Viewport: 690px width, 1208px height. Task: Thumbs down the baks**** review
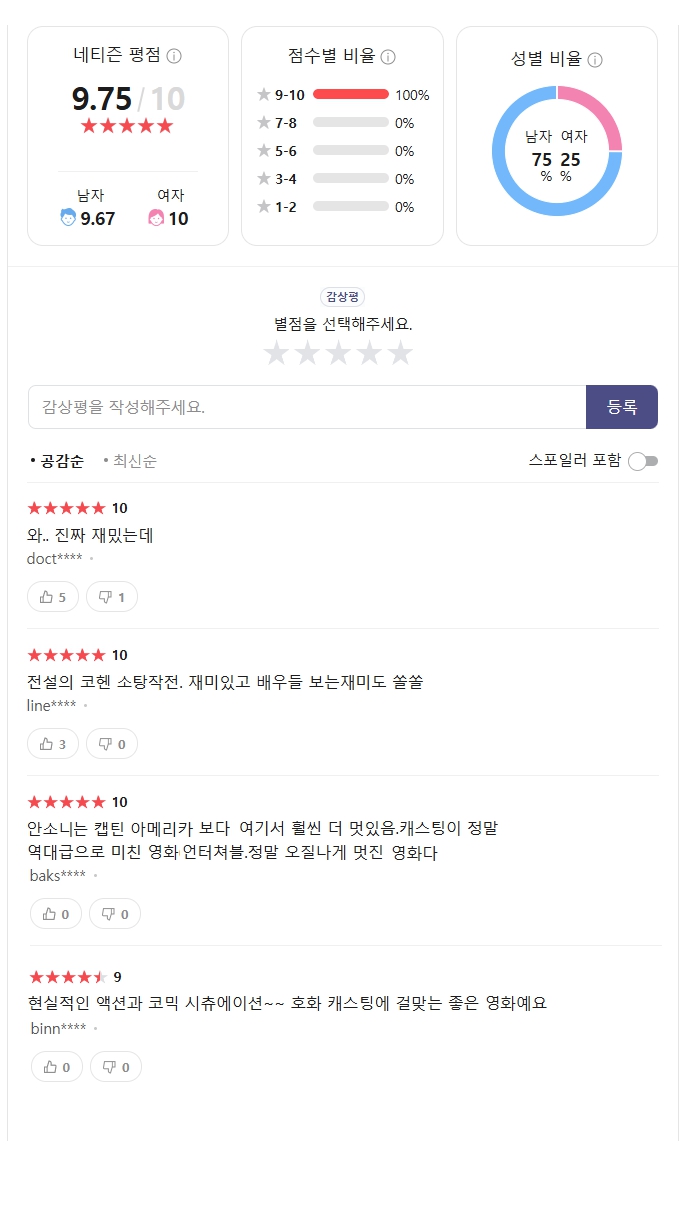[115, 914]
